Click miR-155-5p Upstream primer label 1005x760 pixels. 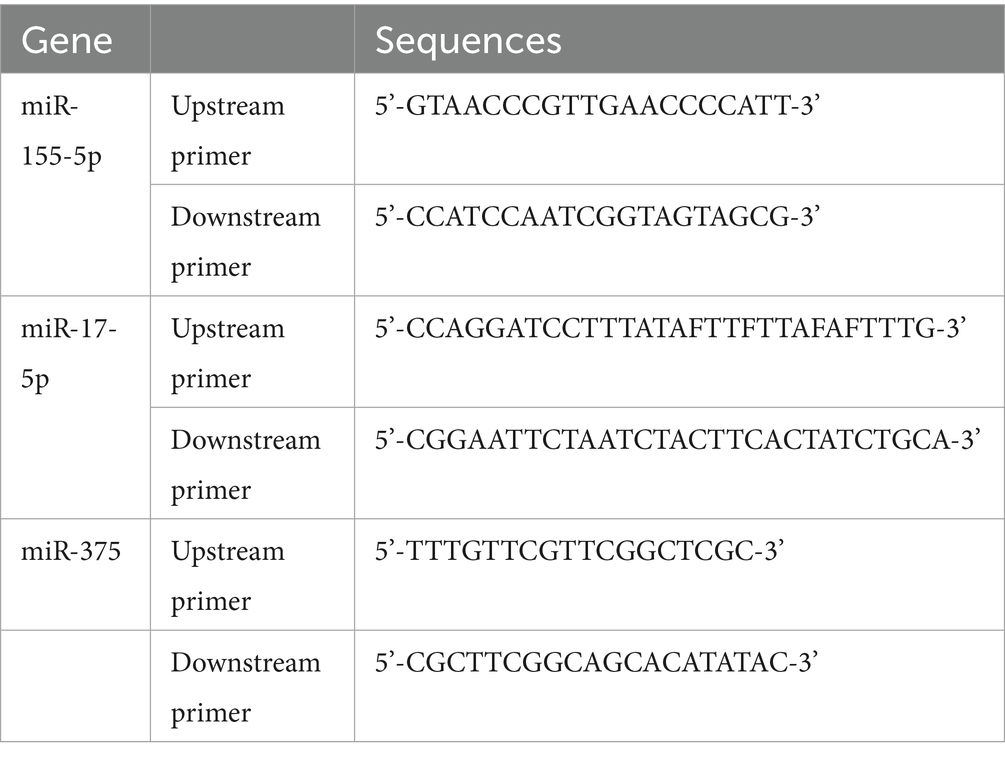tap(228, 131)
